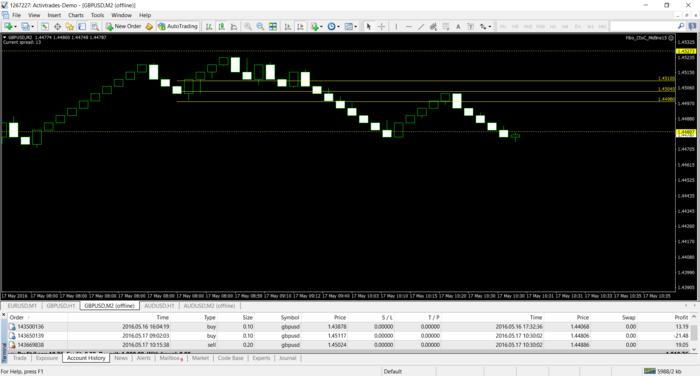Open the Indicators list dropdown arrow
This screenshot has height=376, width=700.
pyautogui.click(x=321, y=27)
